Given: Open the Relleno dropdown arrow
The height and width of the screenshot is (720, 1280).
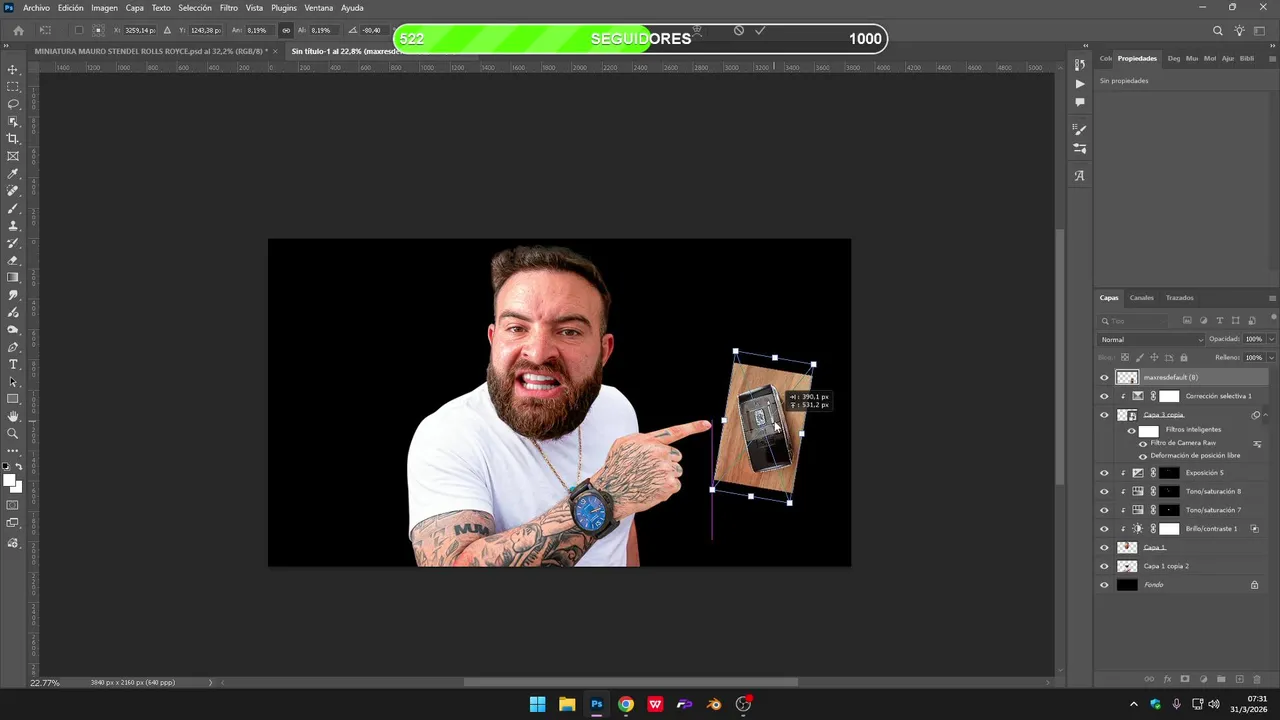Looking at the screenshot, I should (1271, 357).
